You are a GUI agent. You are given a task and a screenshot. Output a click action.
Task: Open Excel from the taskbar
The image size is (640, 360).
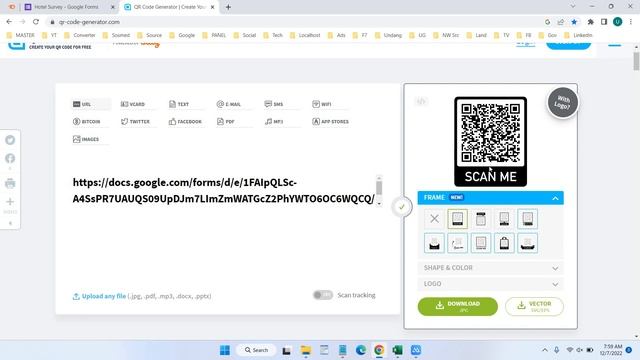tap(398, 350)
